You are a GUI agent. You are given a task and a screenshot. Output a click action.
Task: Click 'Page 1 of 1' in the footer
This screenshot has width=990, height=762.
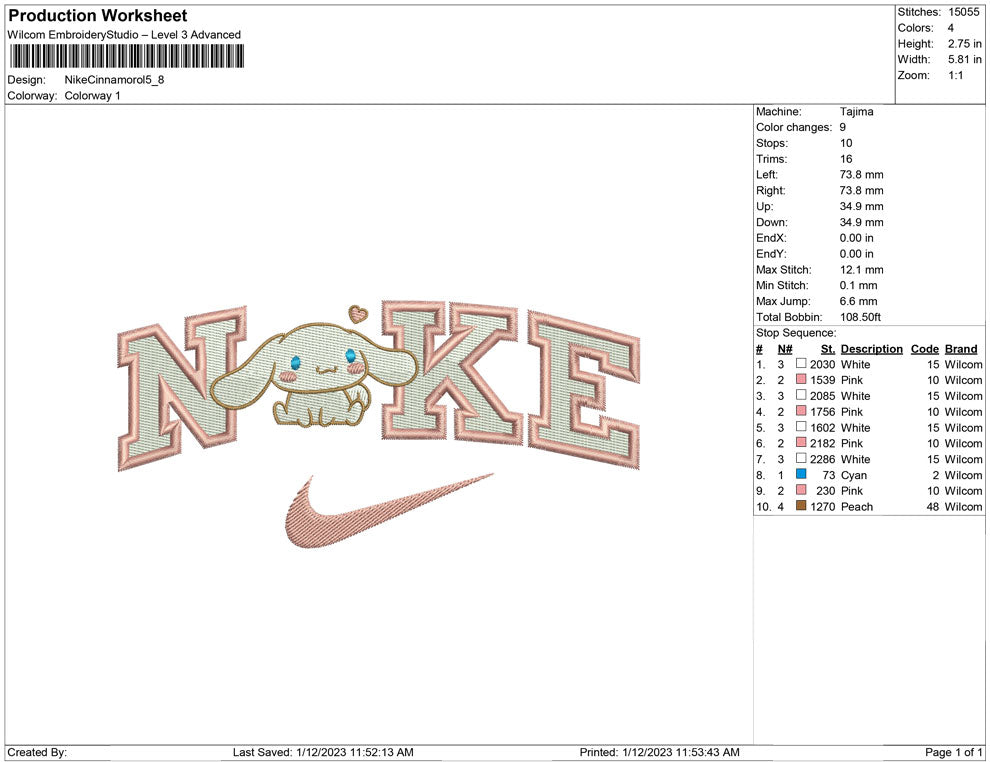pos(953,752)
